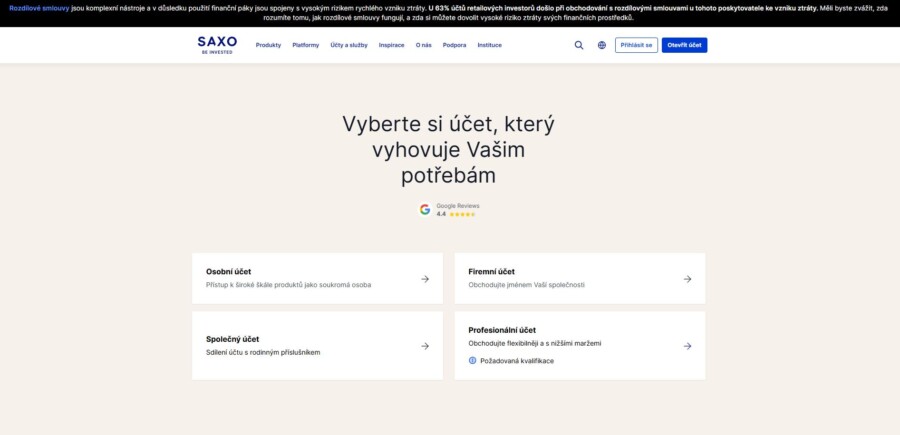Click the info icon beside Požadovaná kvalifikace
Image resolution: width=900 pixels, height=435 pixels.
472,360
